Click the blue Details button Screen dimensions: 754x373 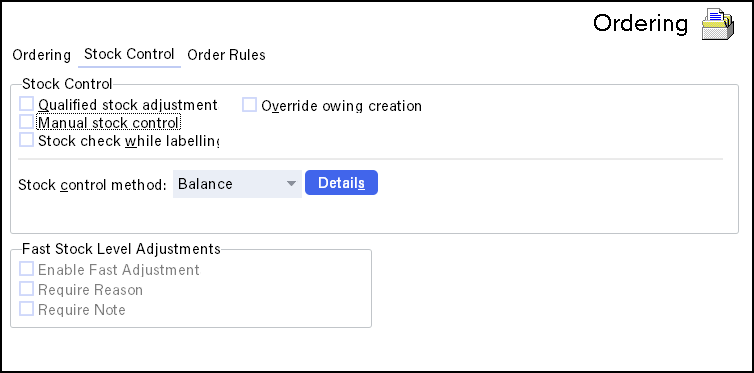tap(341, 183)
